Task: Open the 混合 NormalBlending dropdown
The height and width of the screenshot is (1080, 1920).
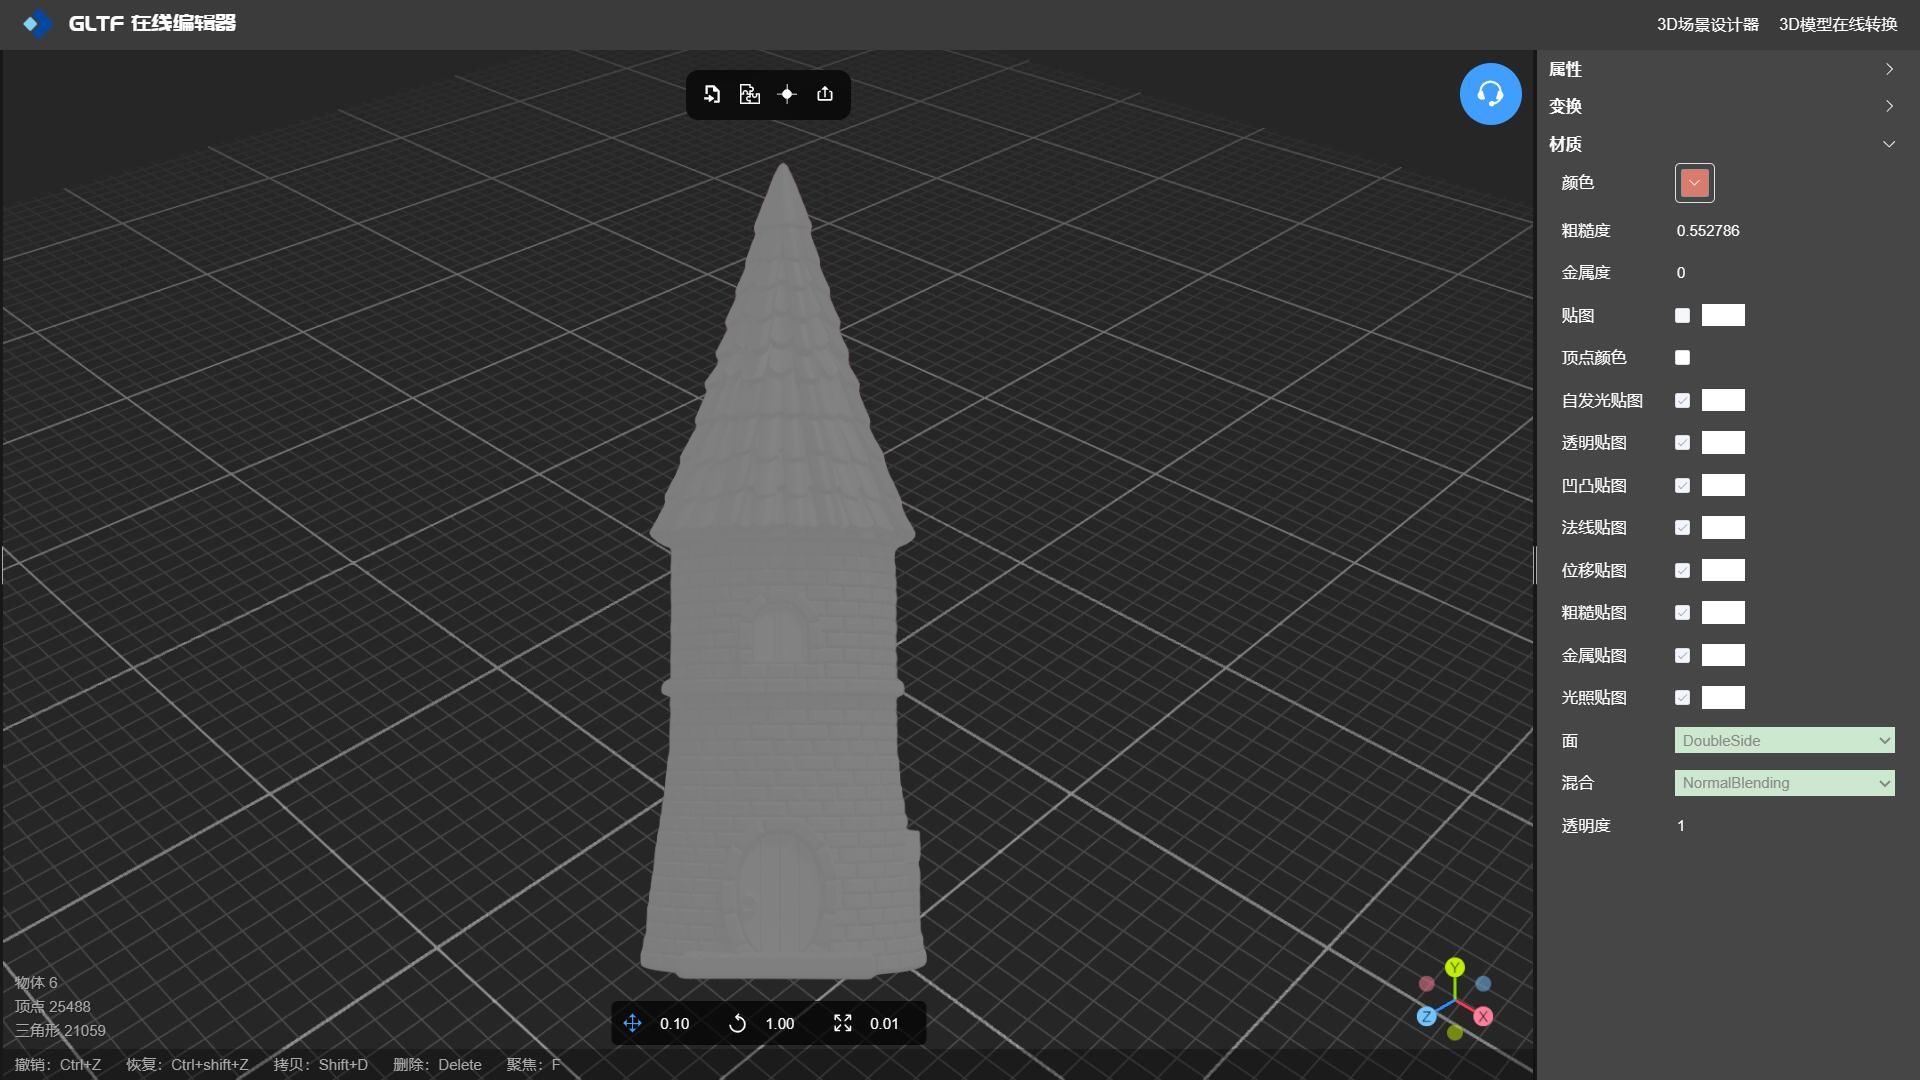Action: coord(1784,783)
